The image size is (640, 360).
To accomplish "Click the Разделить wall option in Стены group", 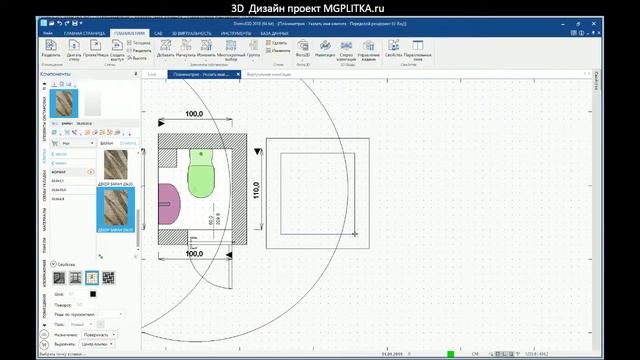I will click(139, 51).
